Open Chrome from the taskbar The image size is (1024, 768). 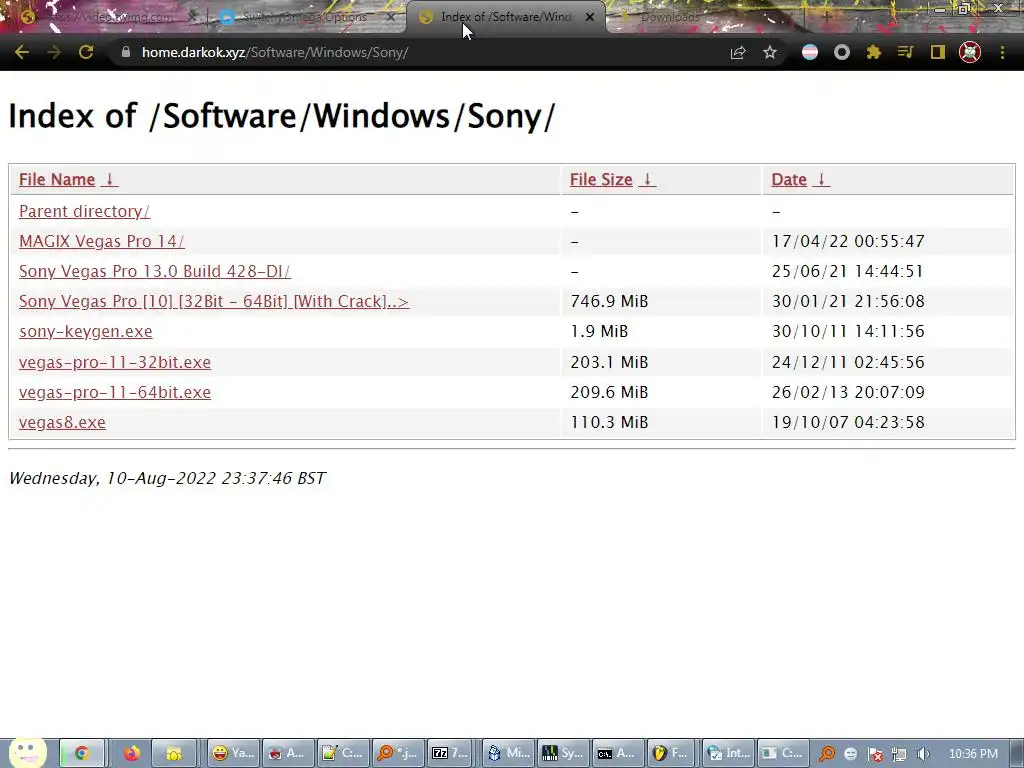click(x=82, y=753)
